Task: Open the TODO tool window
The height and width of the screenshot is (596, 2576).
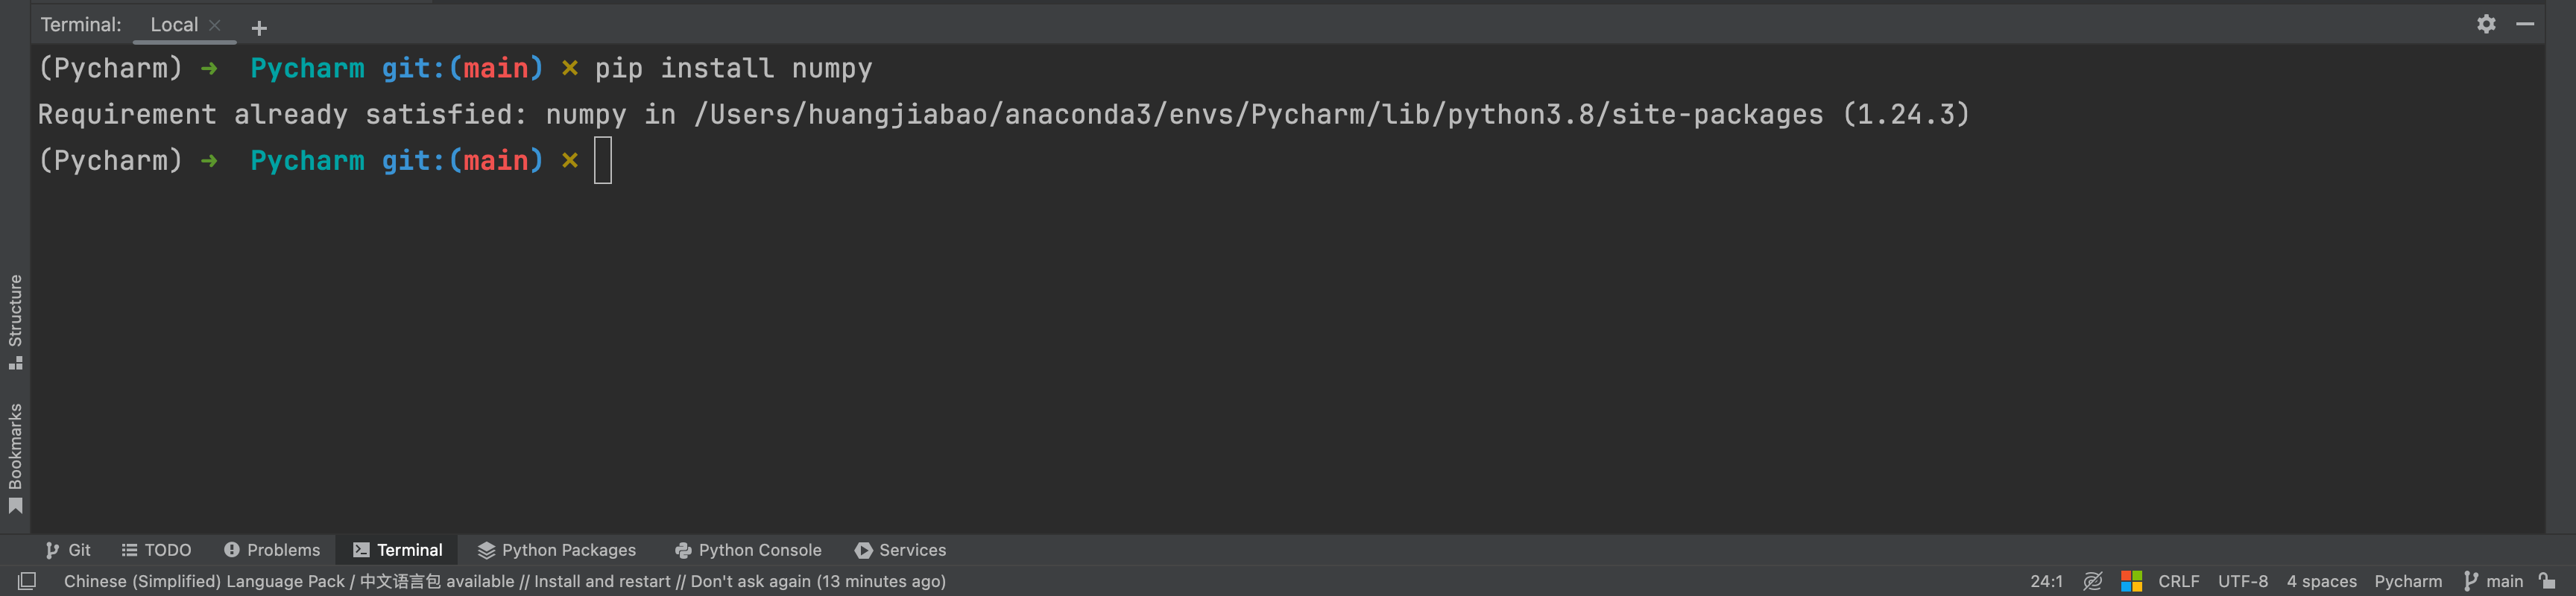Action: [x=156, y=550]
